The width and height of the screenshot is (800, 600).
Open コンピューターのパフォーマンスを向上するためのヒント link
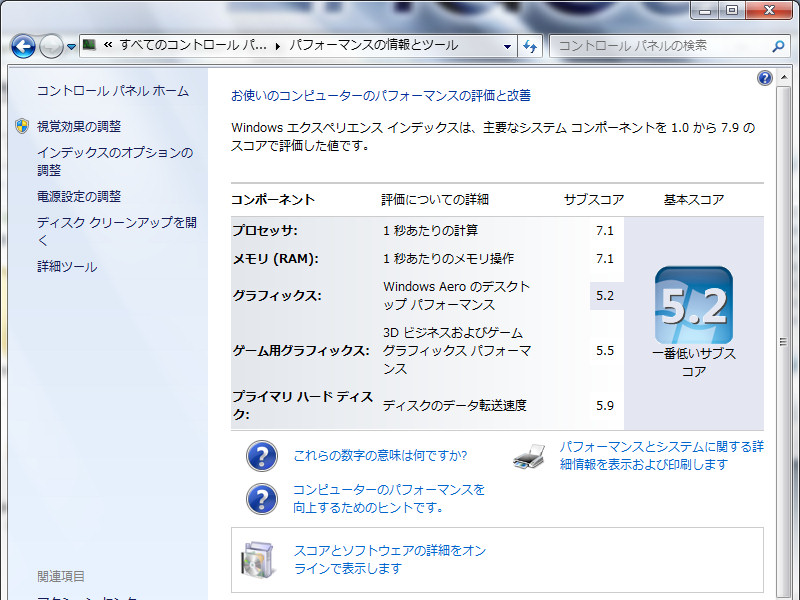coord(389,498)
